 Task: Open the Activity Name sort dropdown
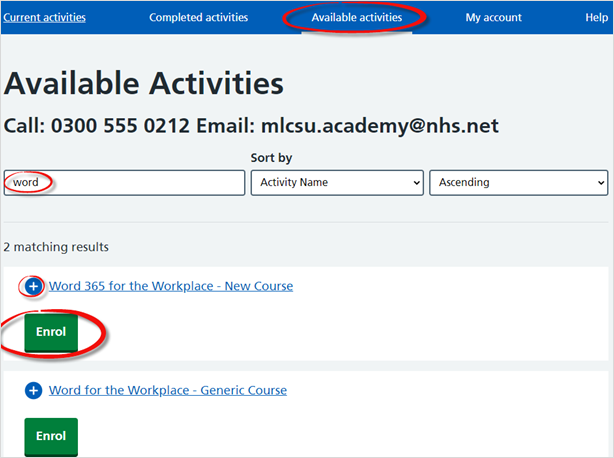337,182
